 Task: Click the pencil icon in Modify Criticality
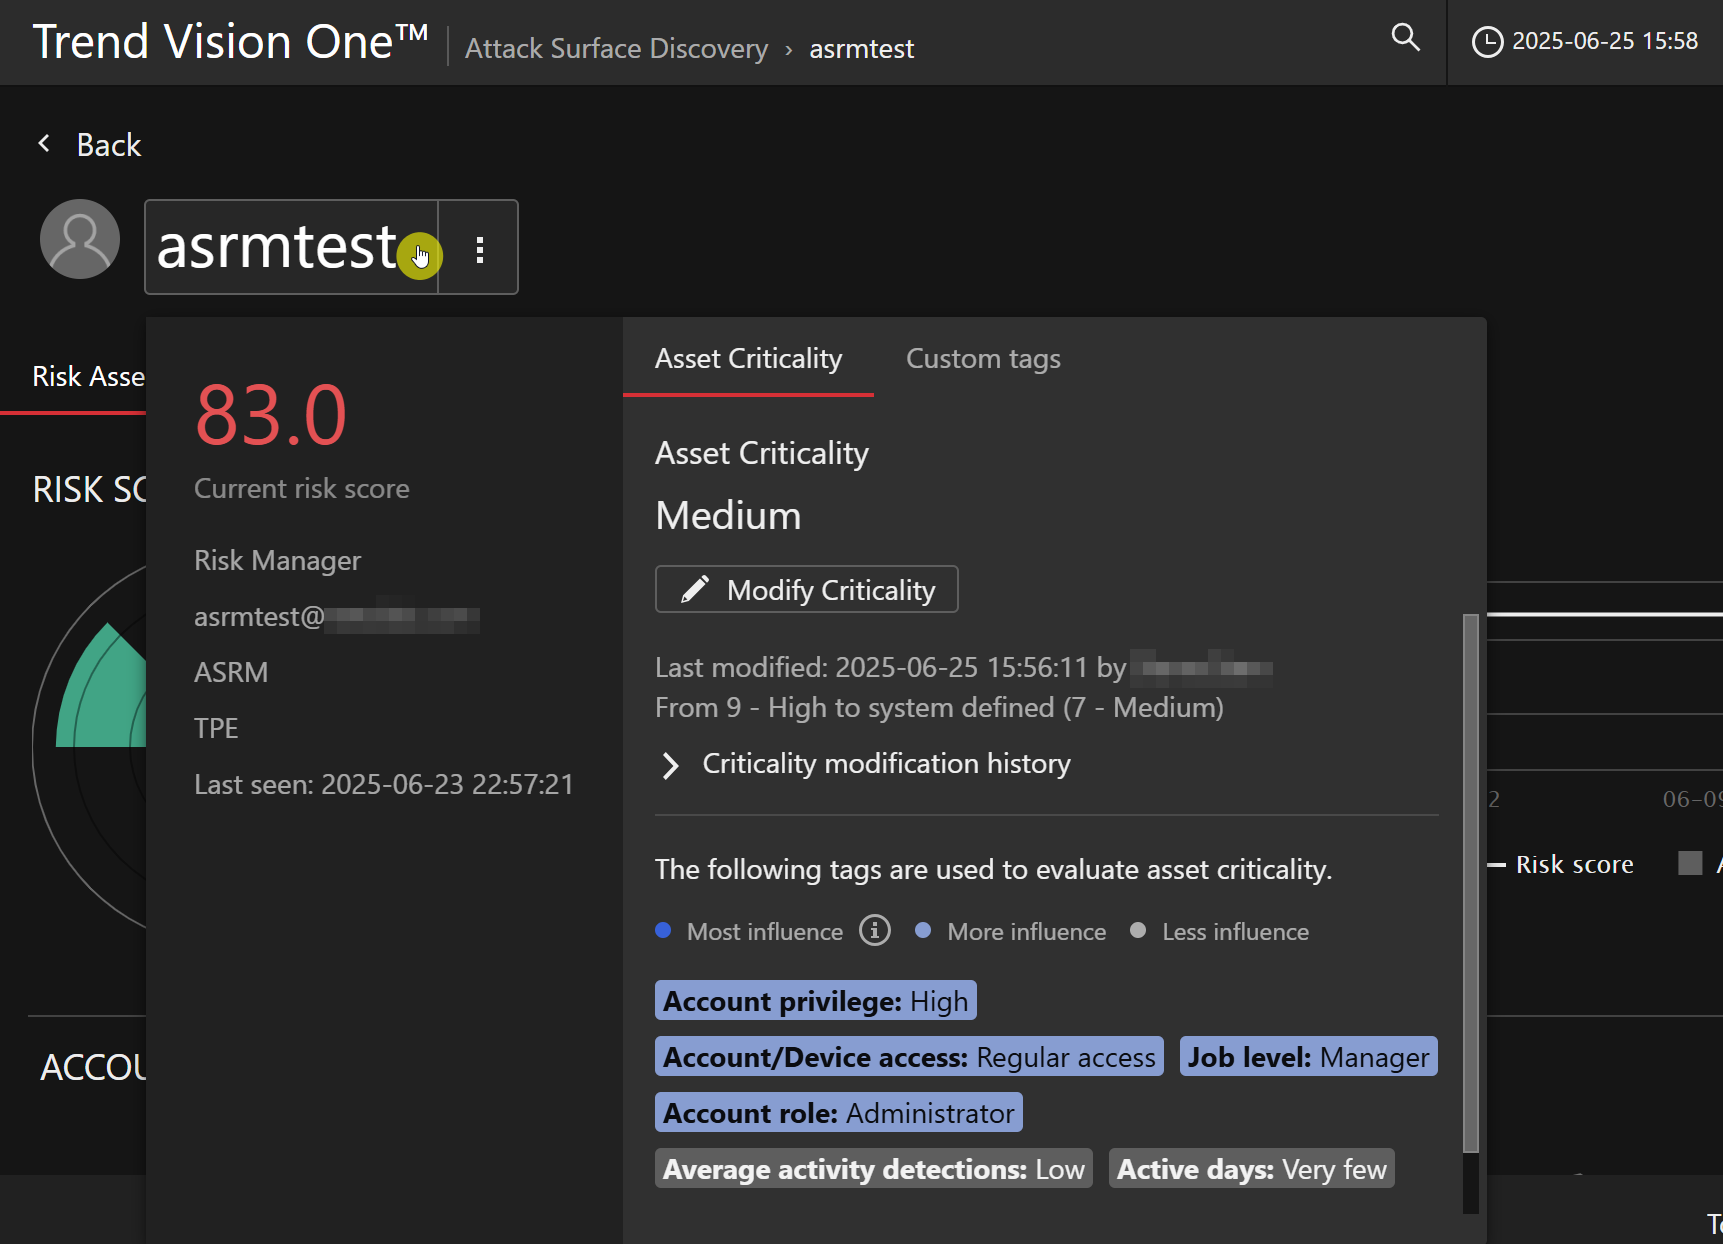(x=695, y=589)
